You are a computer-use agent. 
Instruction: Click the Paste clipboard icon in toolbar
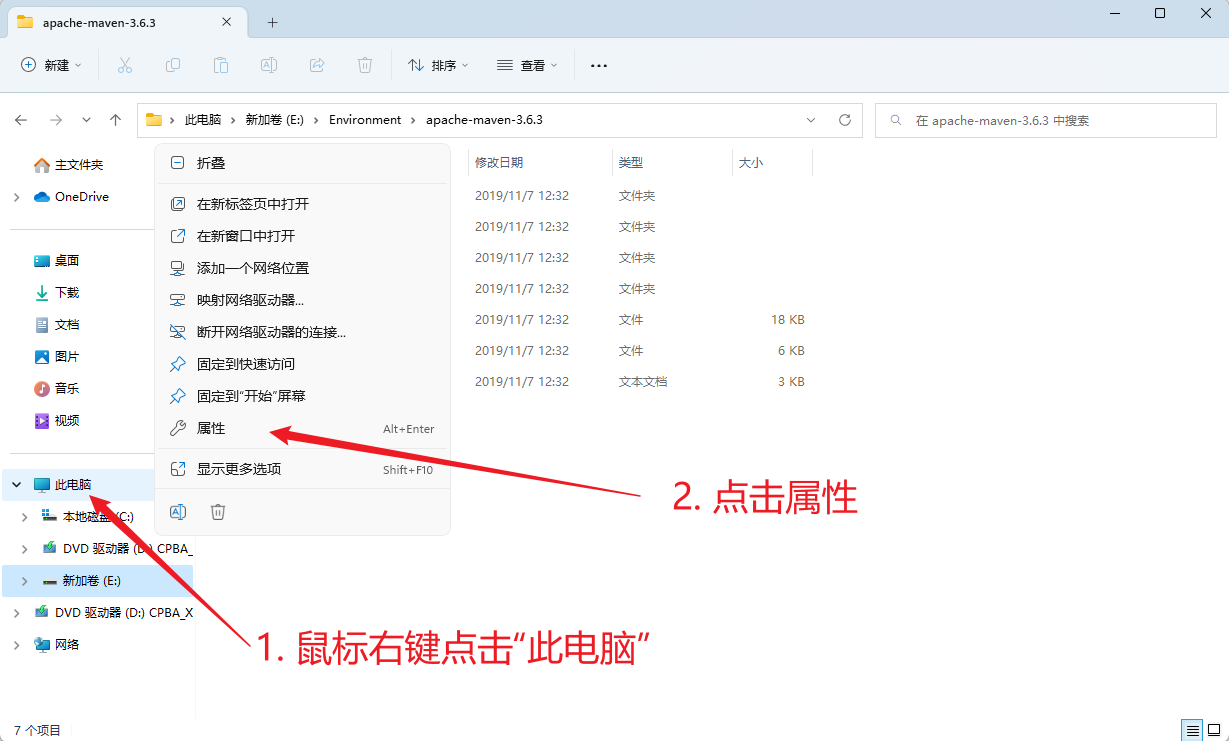coord(221,65)
